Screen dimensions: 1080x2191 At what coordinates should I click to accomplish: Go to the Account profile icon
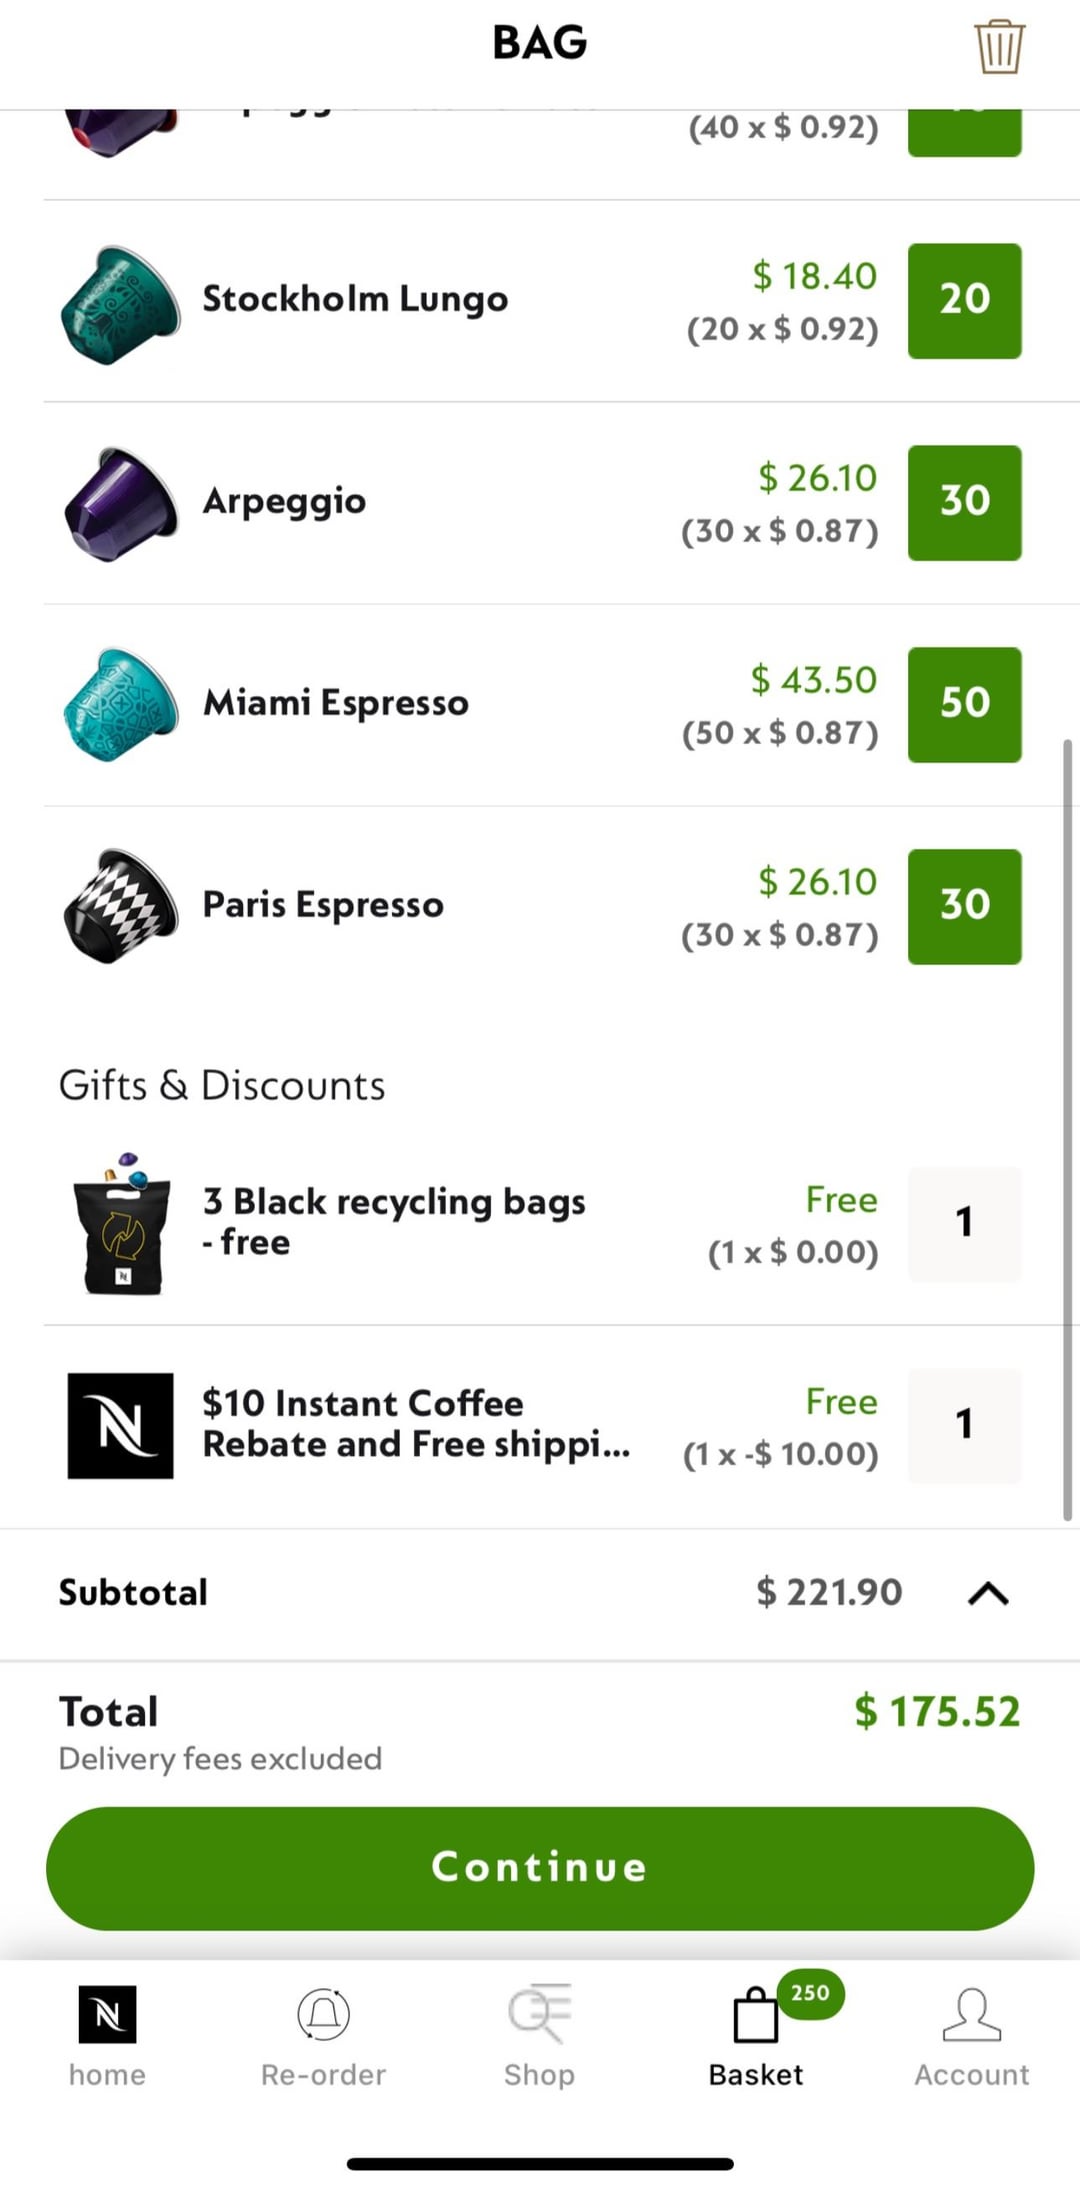(971, 2013)
